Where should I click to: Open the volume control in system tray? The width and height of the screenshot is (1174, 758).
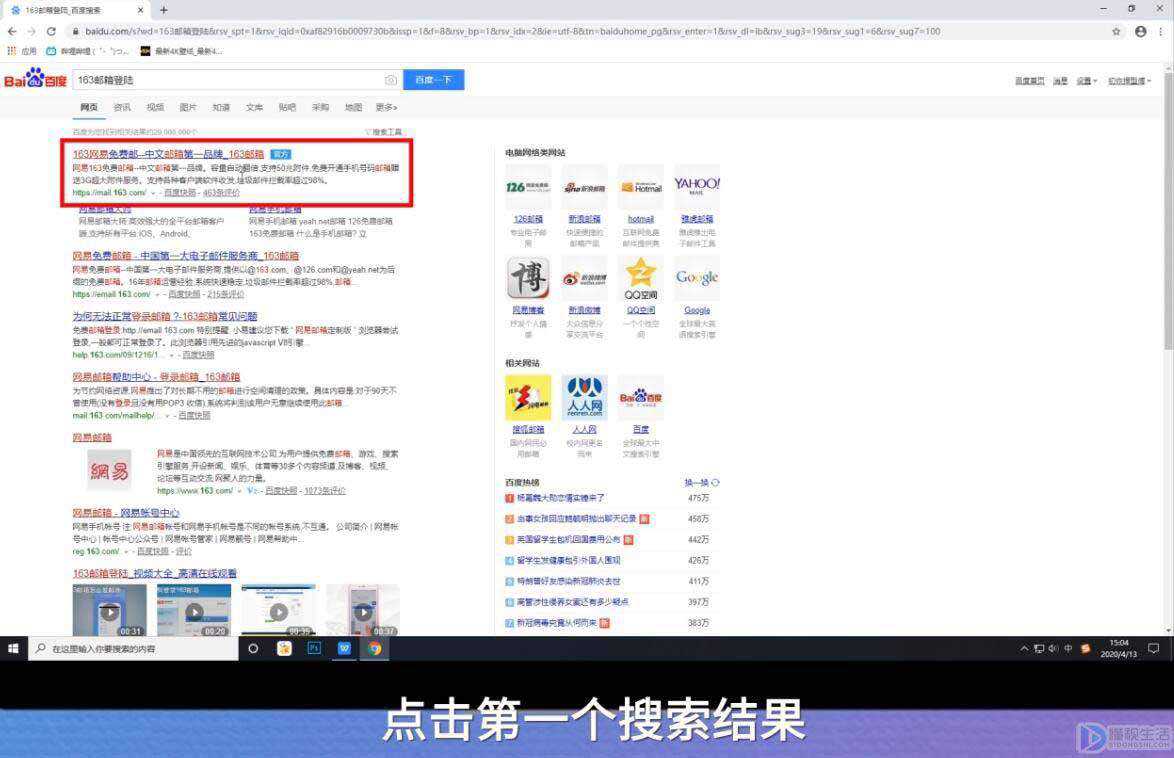point(1053,649)
